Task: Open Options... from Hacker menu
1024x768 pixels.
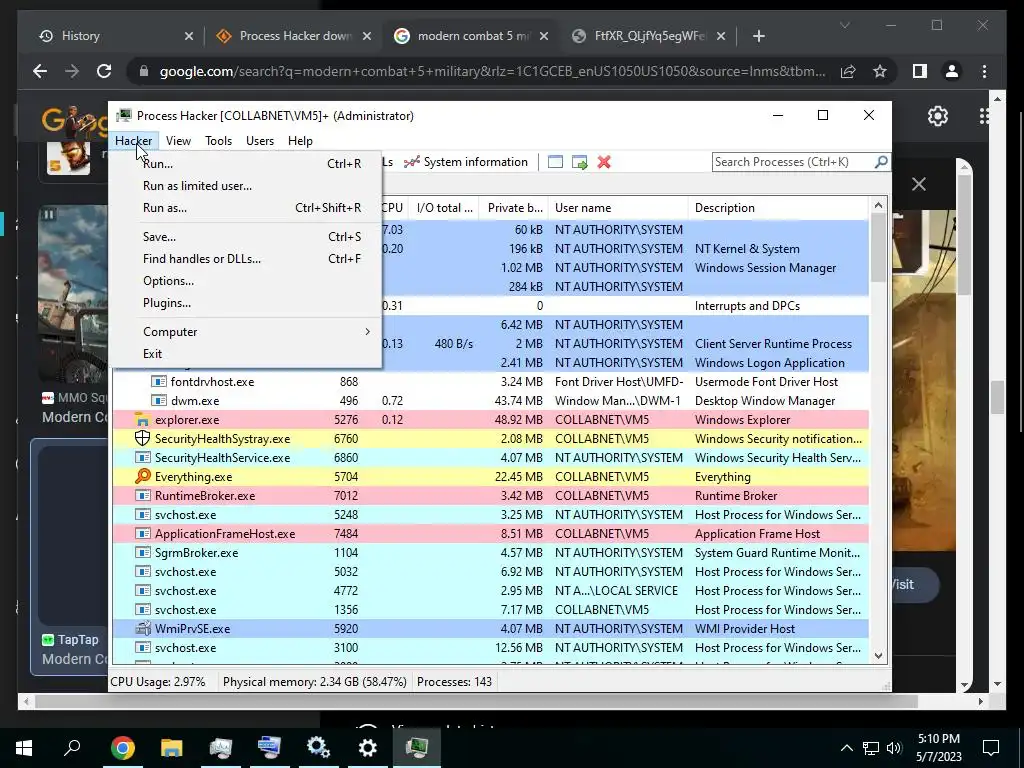Action: [245, 281]
